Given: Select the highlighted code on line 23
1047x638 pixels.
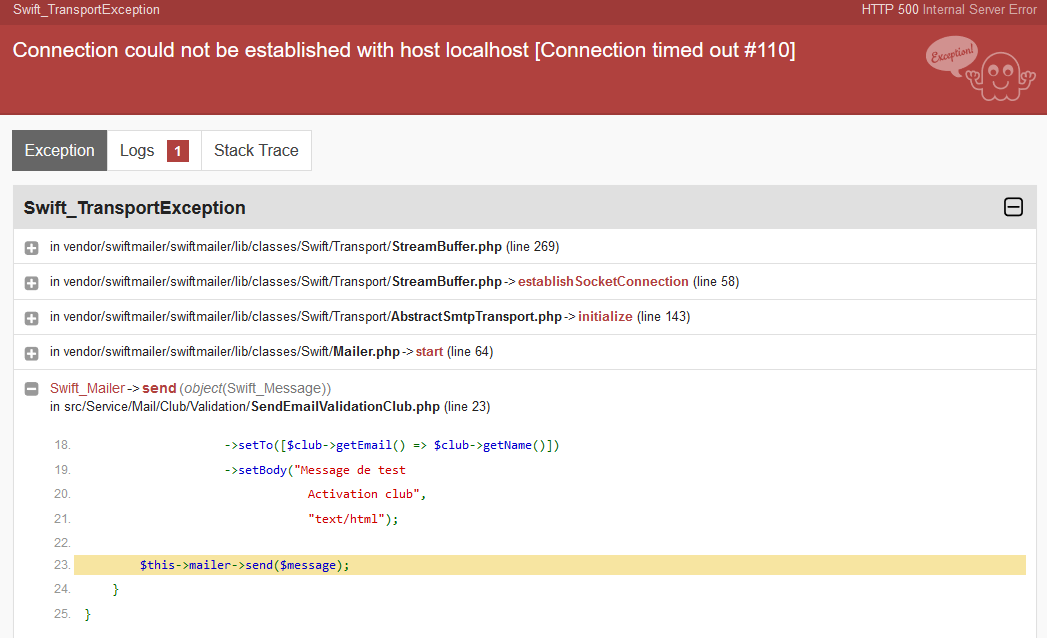Looking at the screenshot, I should (x=243, y=564).
